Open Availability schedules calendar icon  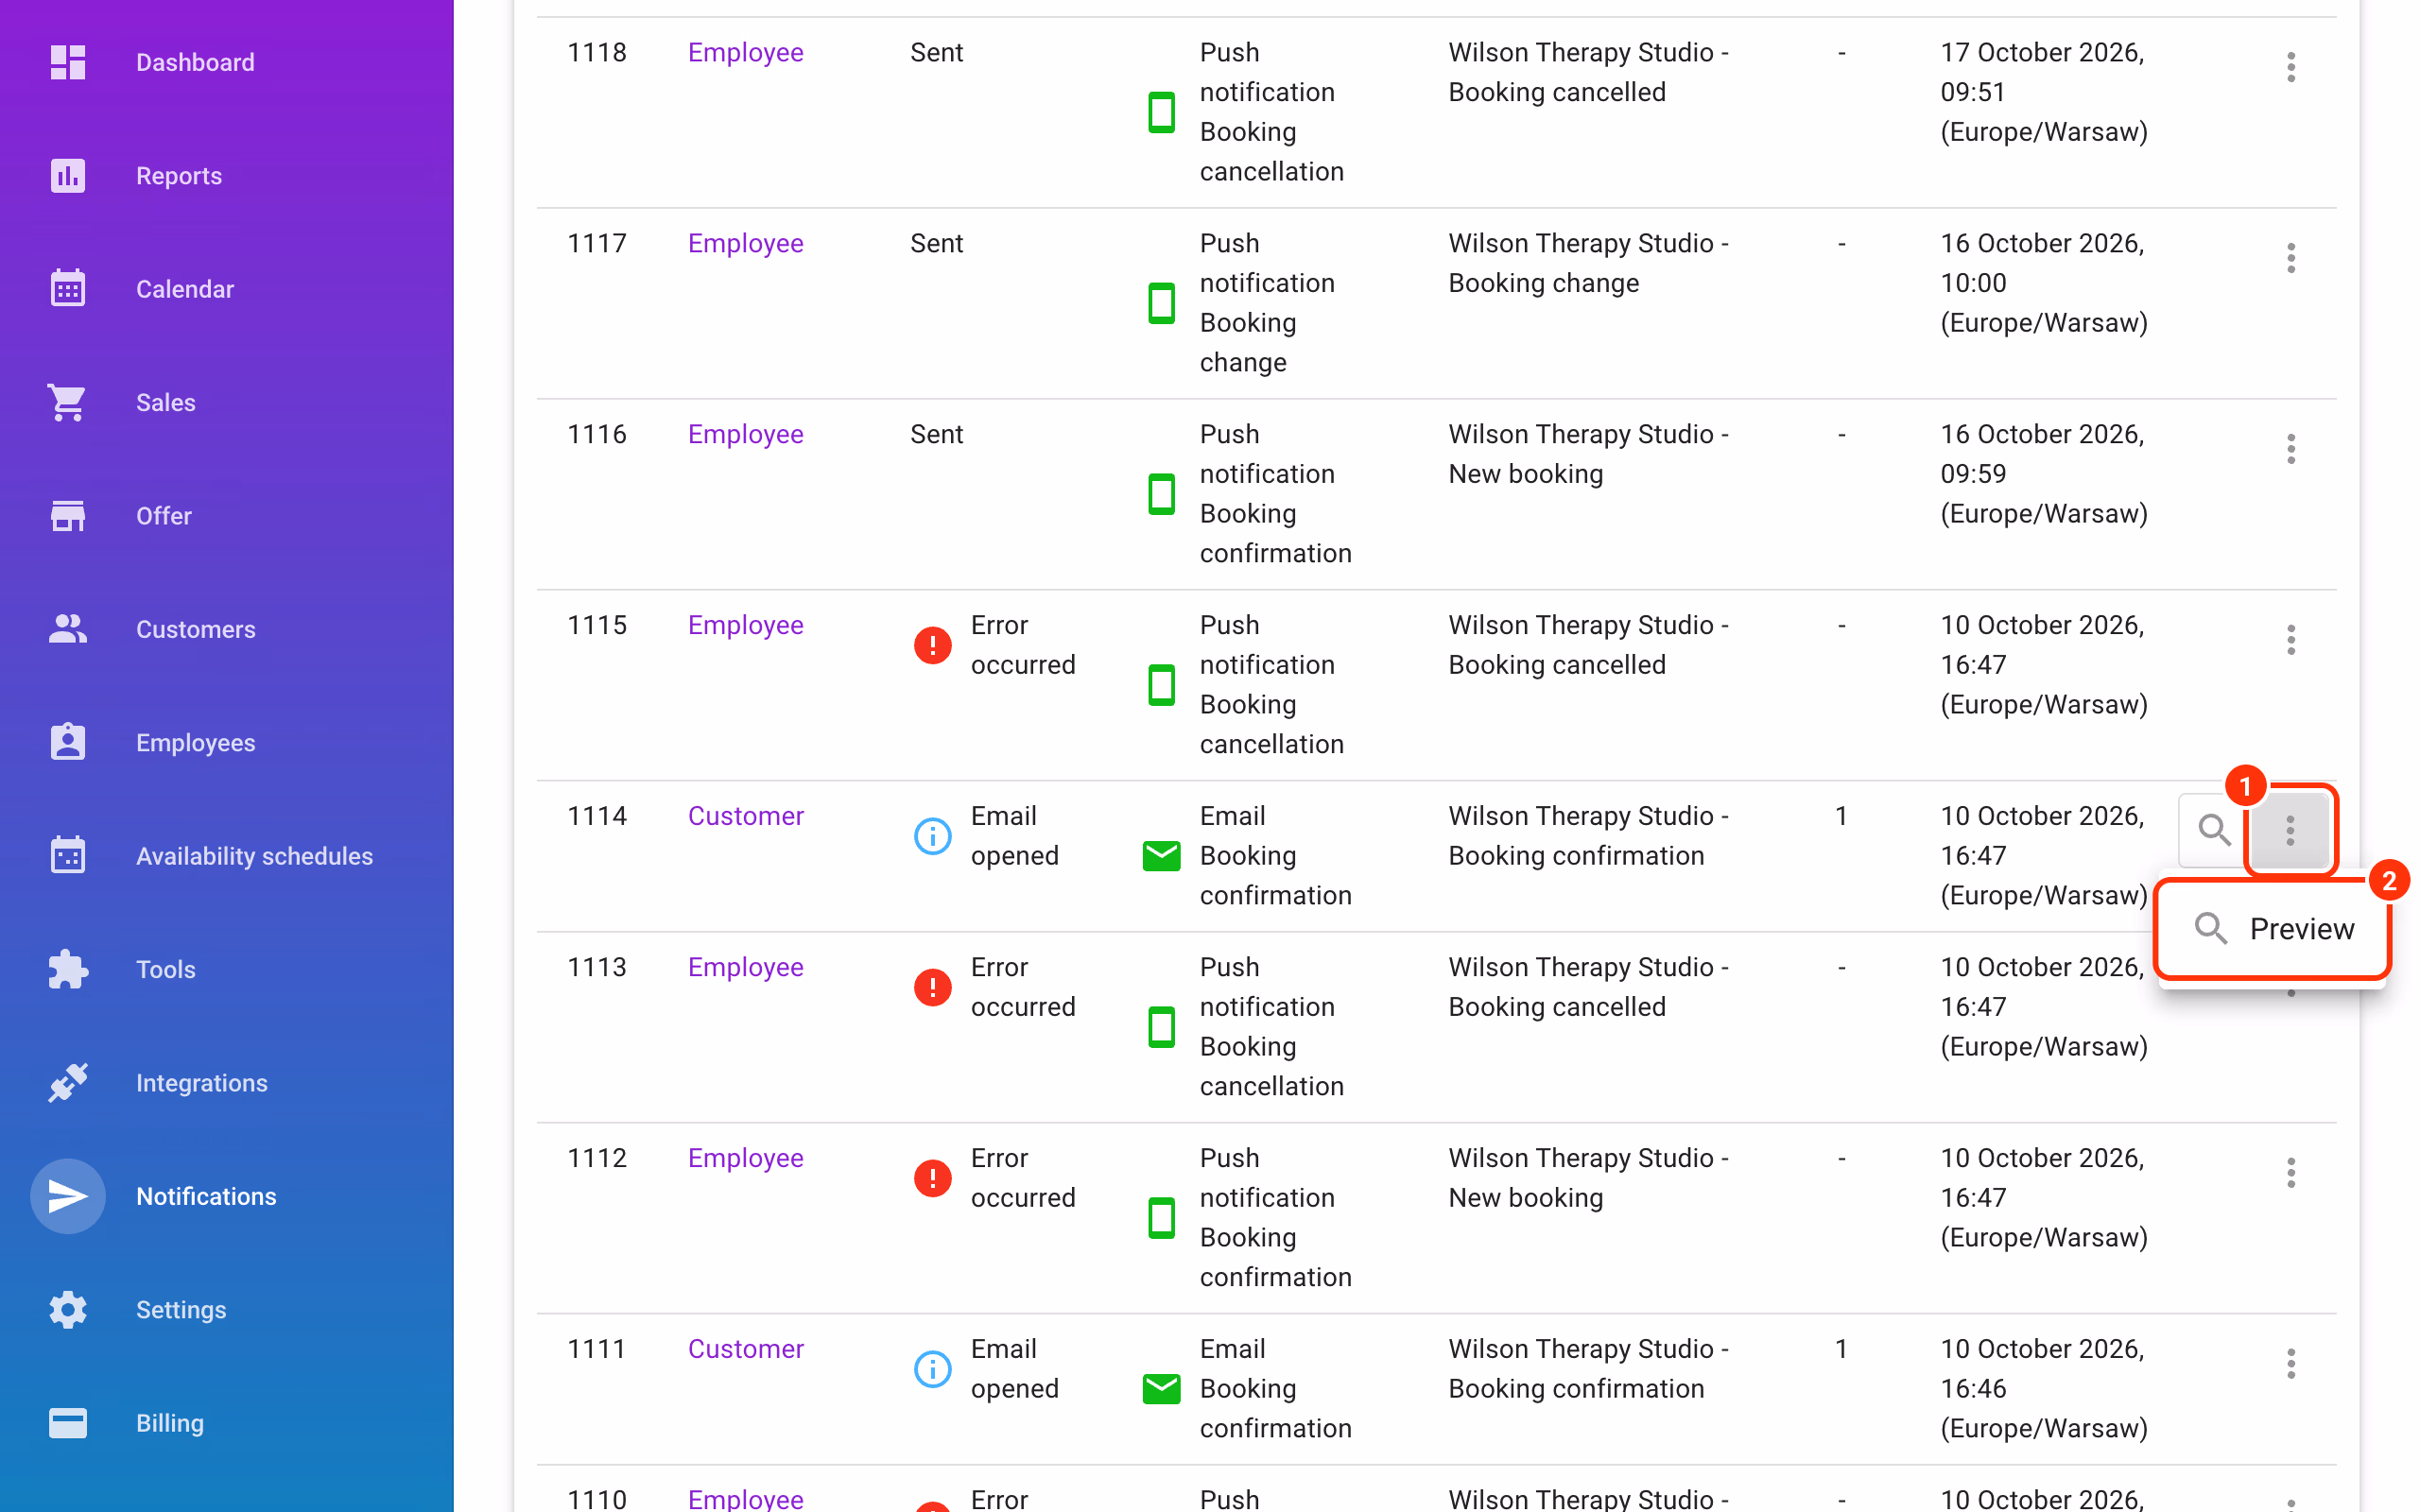click(x=67, y=855)
